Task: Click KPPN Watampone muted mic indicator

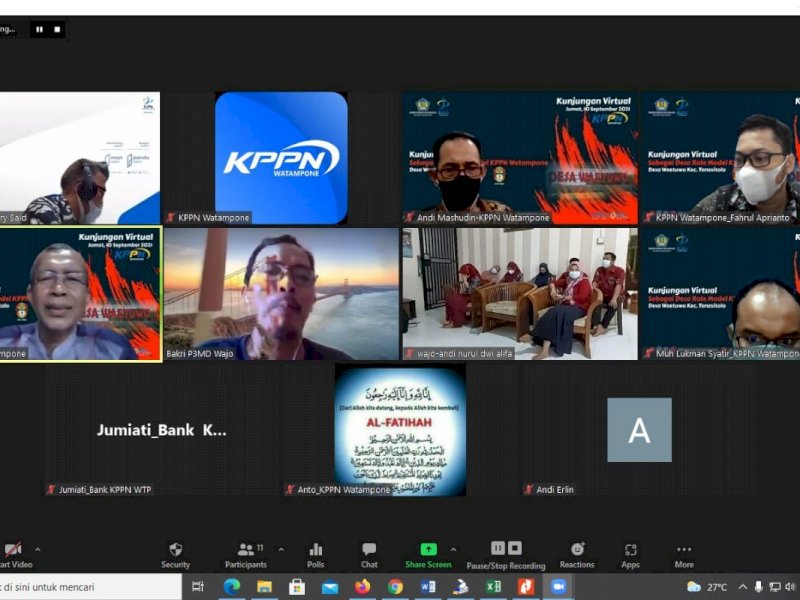Action: click(x=170, y=217)
